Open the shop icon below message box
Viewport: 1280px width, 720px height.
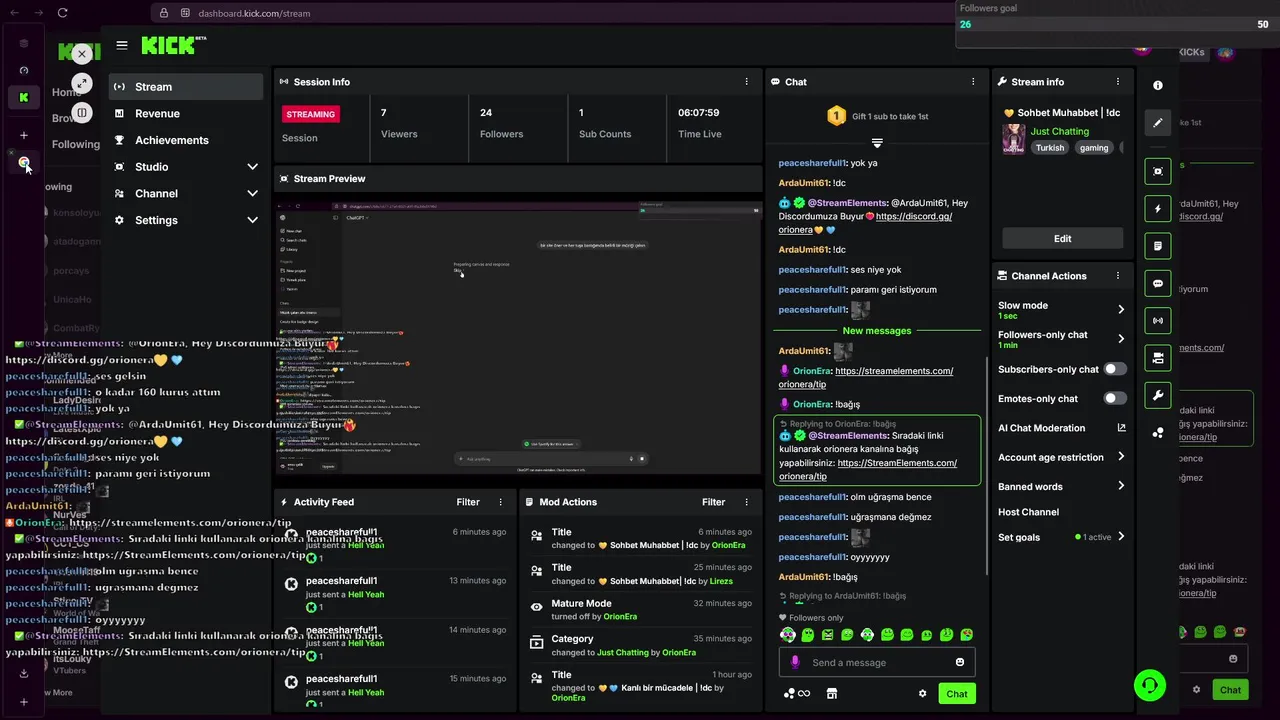coord(831,693)
